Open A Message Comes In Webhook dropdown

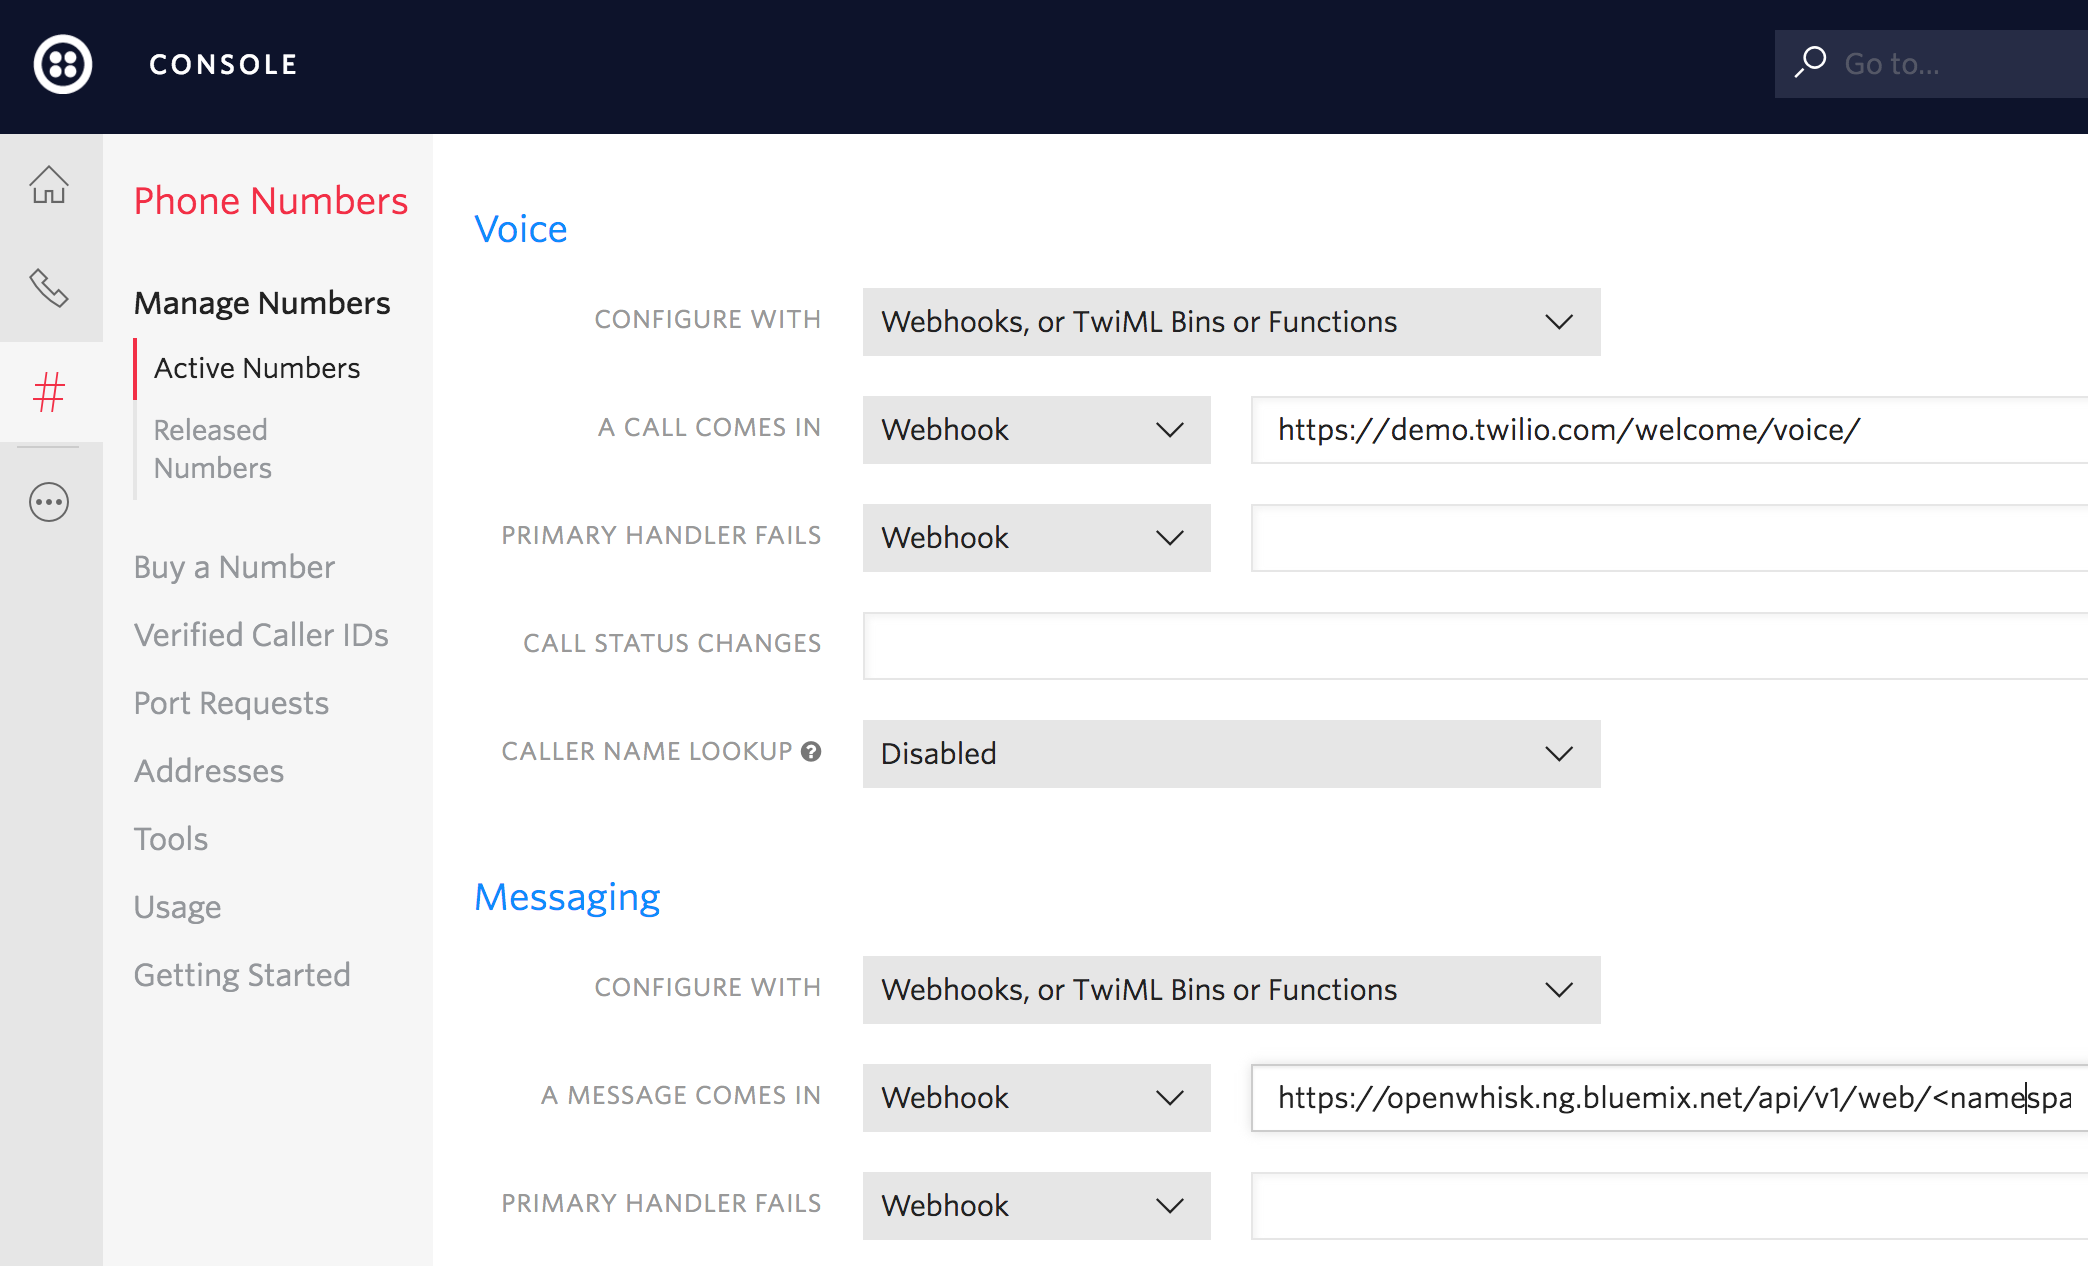click(x=1035, y=1098)
